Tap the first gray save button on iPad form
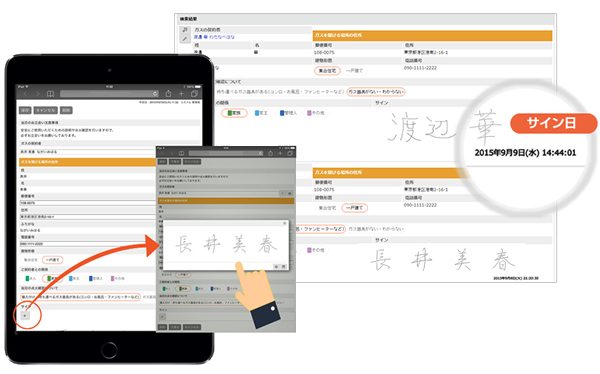 [25, 110]
